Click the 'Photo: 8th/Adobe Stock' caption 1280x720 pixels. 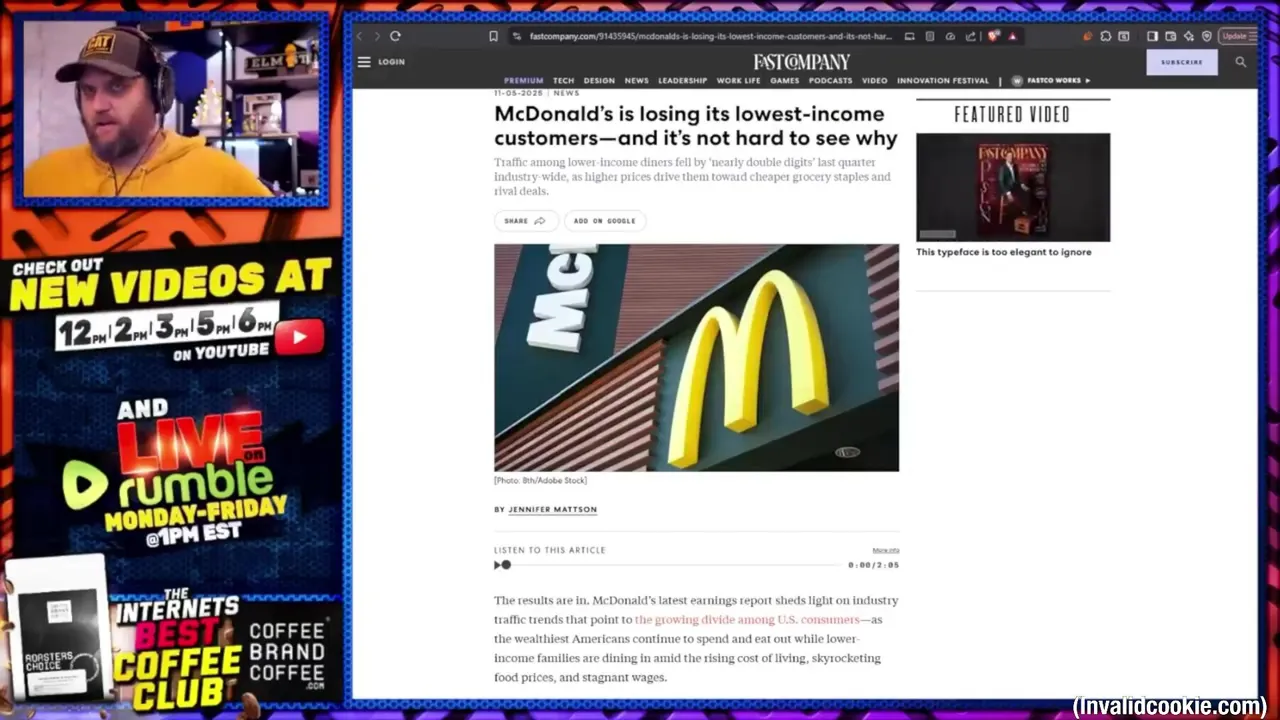coord(540,481)
